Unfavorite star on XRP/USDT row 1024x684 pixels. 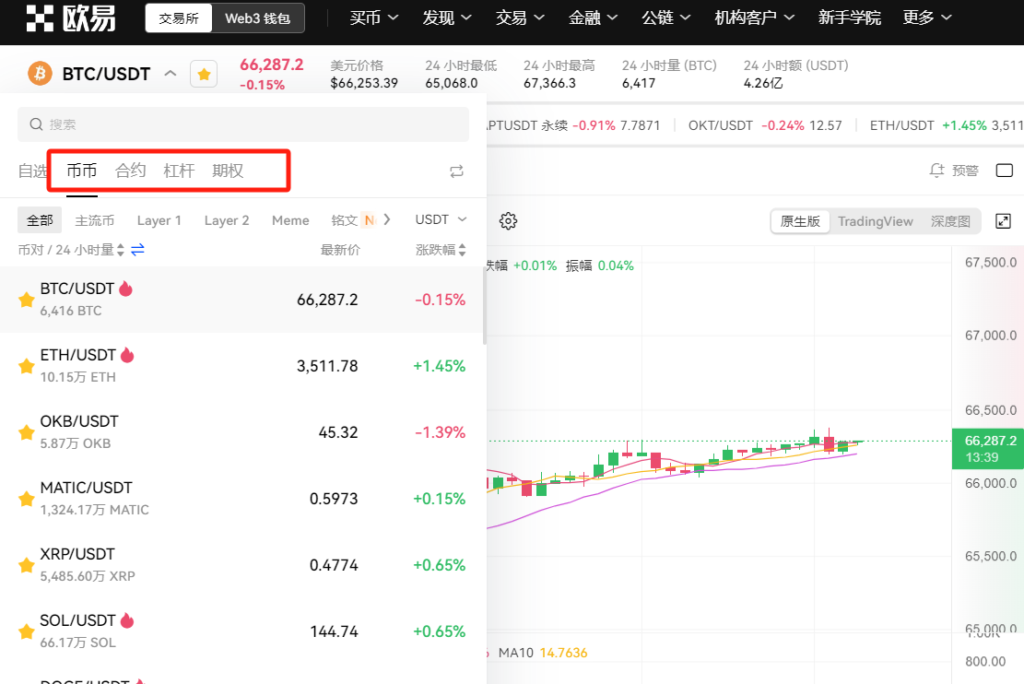26,565
